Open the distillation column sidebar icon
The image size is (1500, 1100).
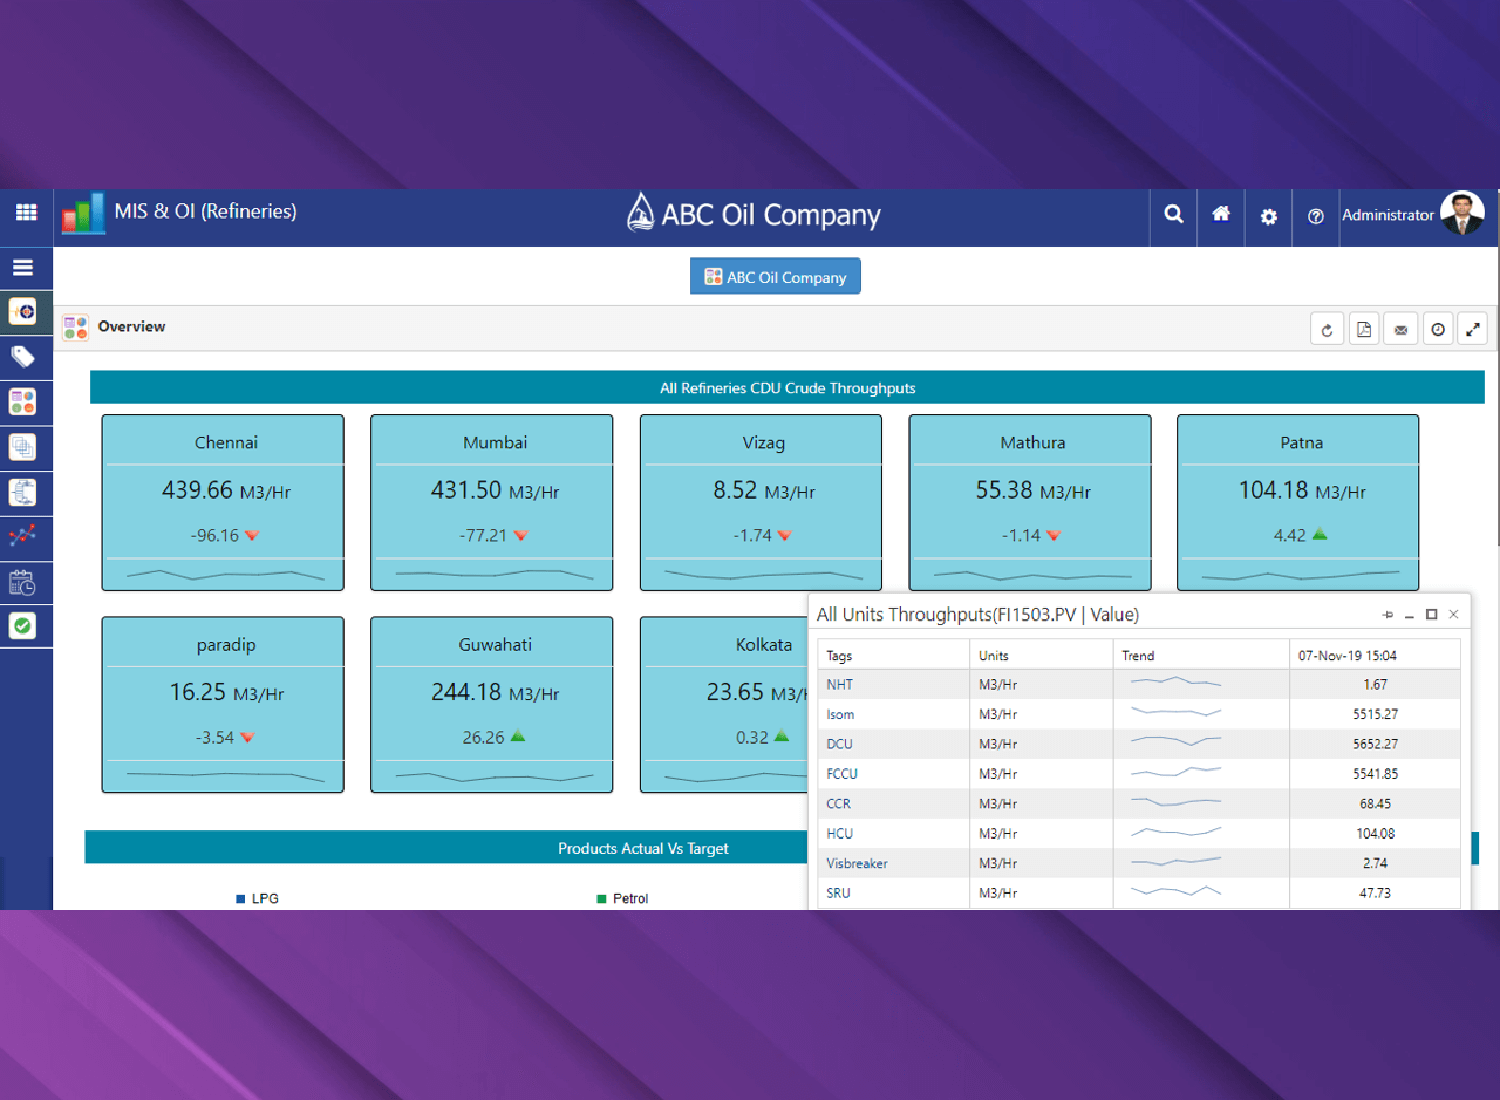(x=23, y=492)
